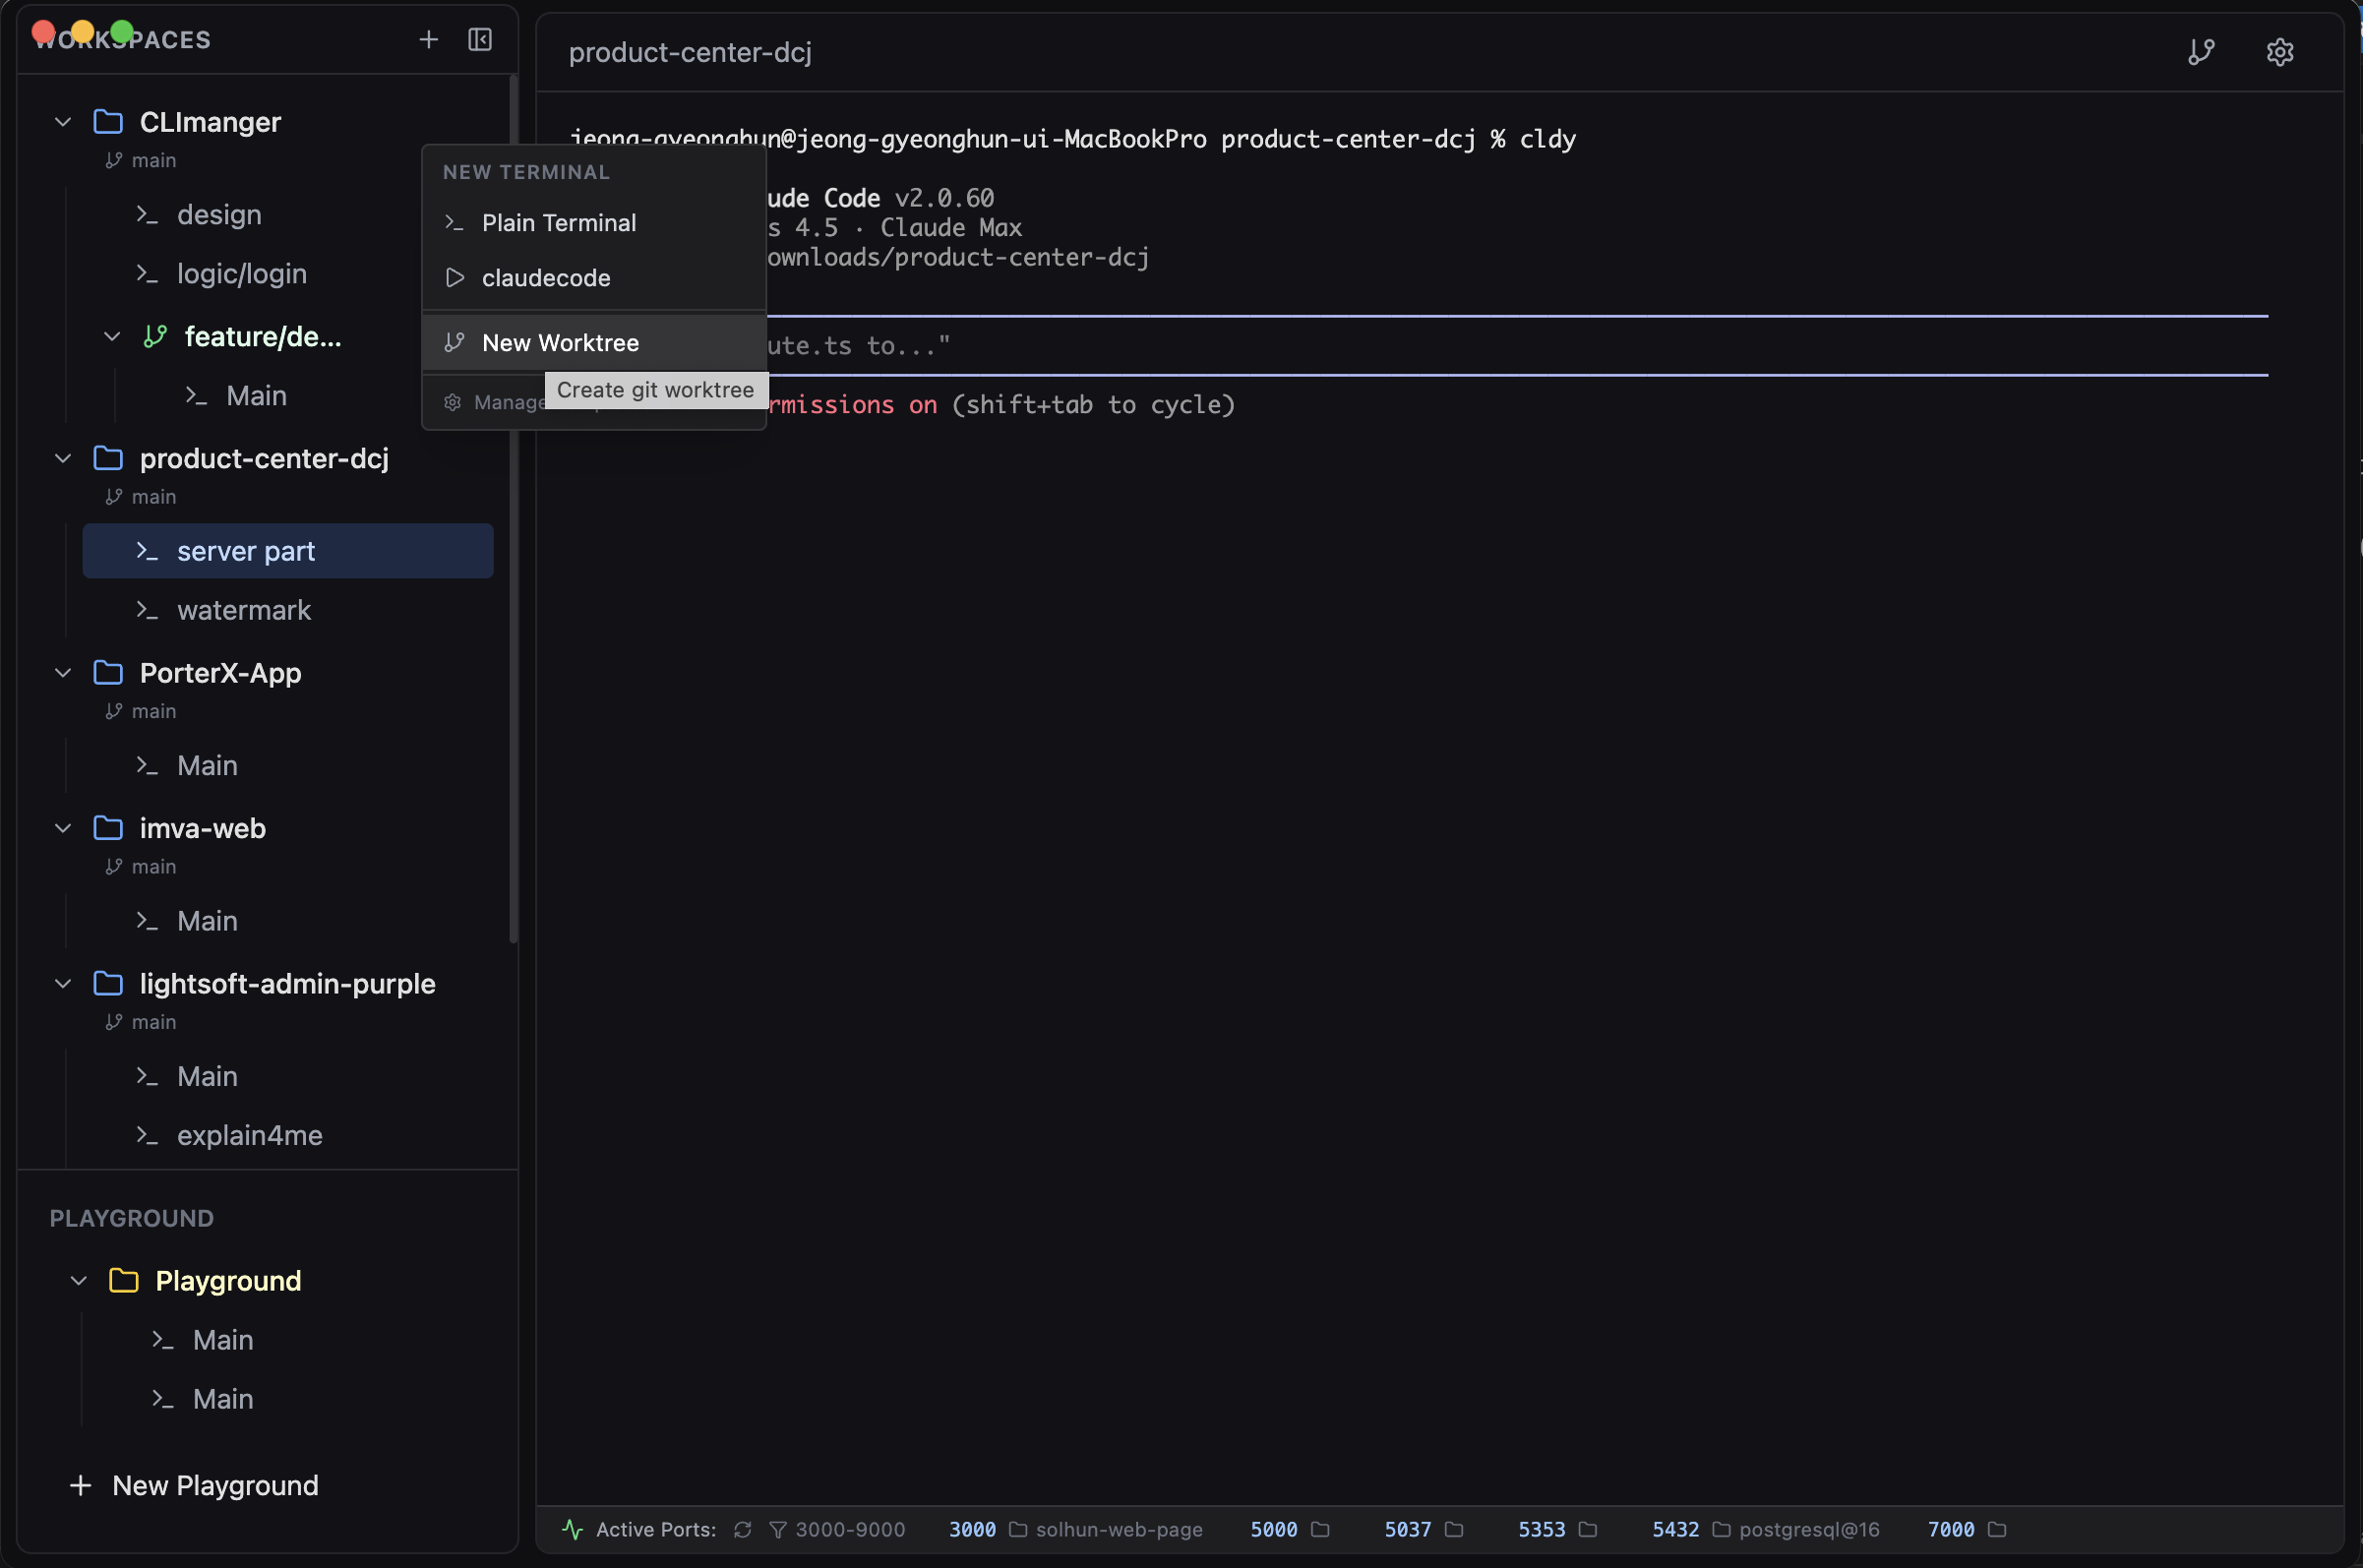Open the settings gear icon
2363x1568 pixels.
[2281, 51]
